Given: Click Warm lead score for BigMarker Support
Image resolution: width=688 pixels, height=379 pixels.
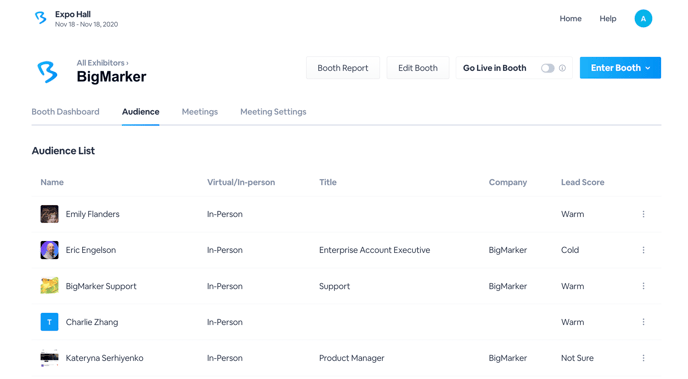Looking at the screenshot, I should (x=572, y=286).
